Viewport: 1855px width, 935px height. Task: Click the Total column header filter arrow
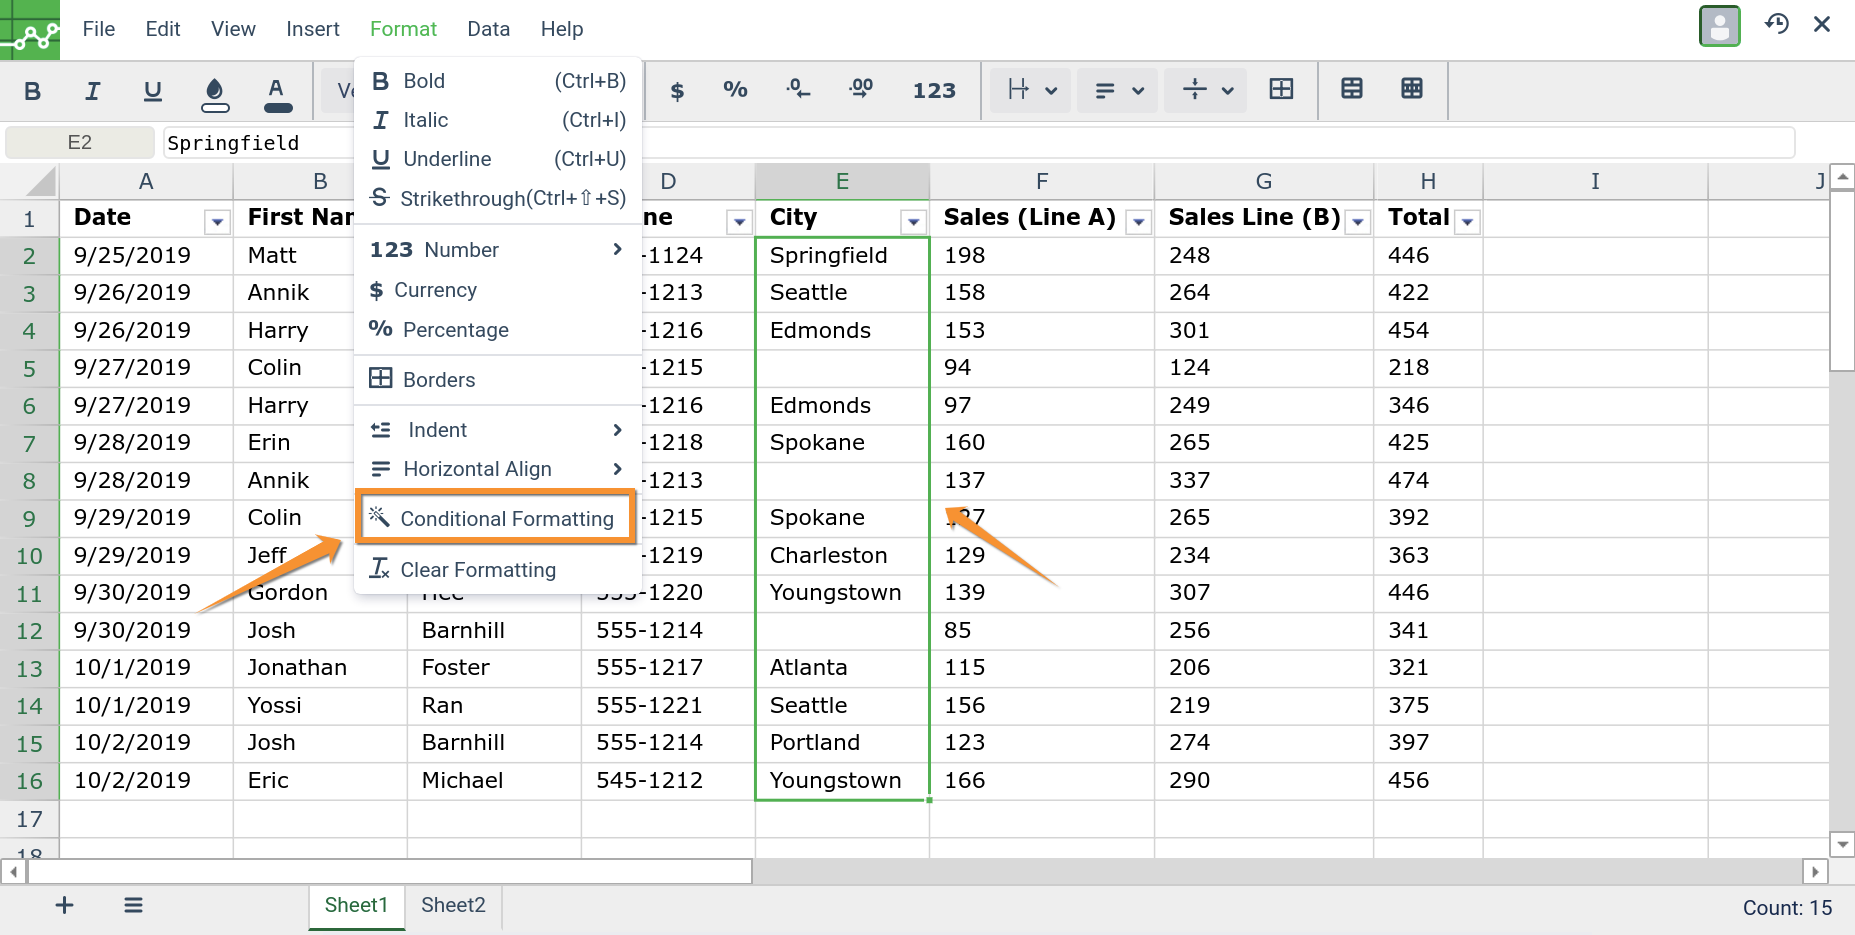point(1467,220)
